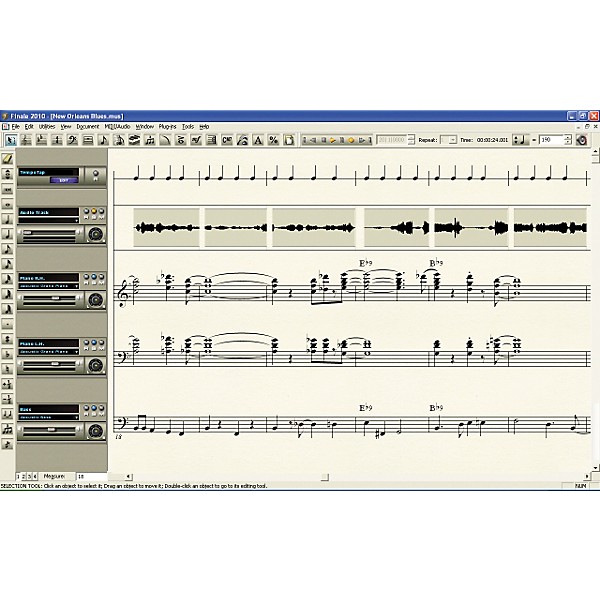Switch to layer 4 button

[35, 476]
